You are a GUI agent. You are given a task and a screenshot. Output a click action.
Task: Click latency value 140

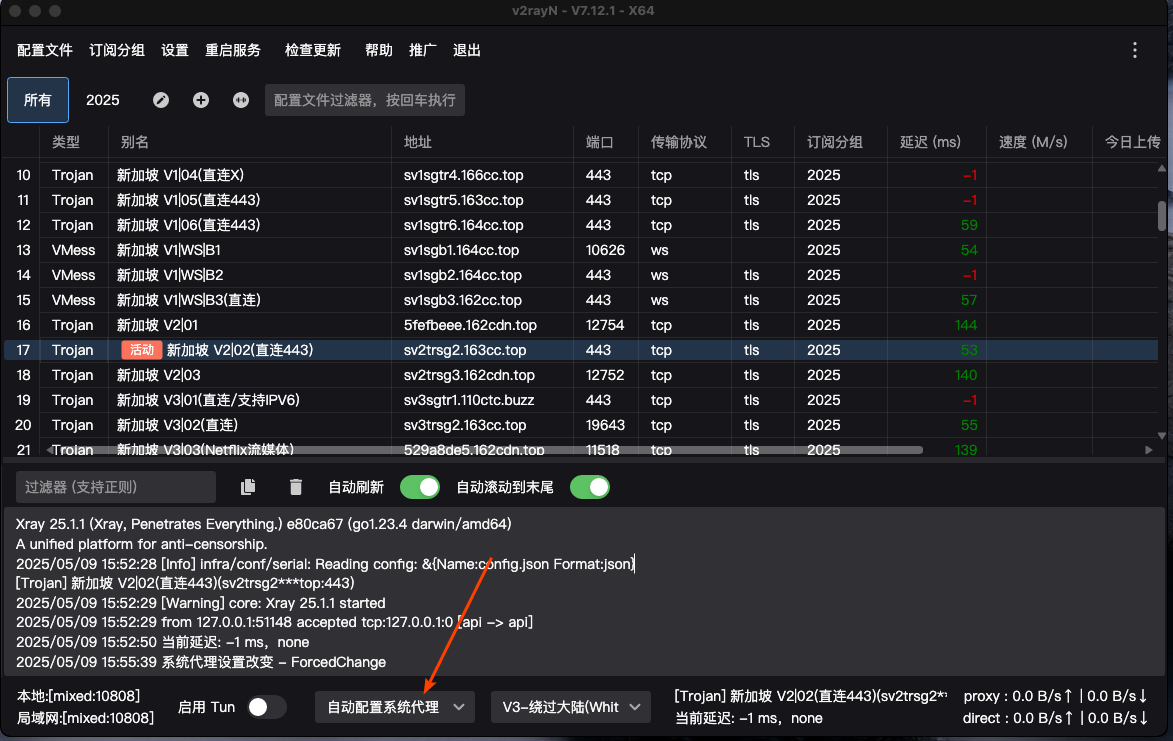(x=966, y=375)
